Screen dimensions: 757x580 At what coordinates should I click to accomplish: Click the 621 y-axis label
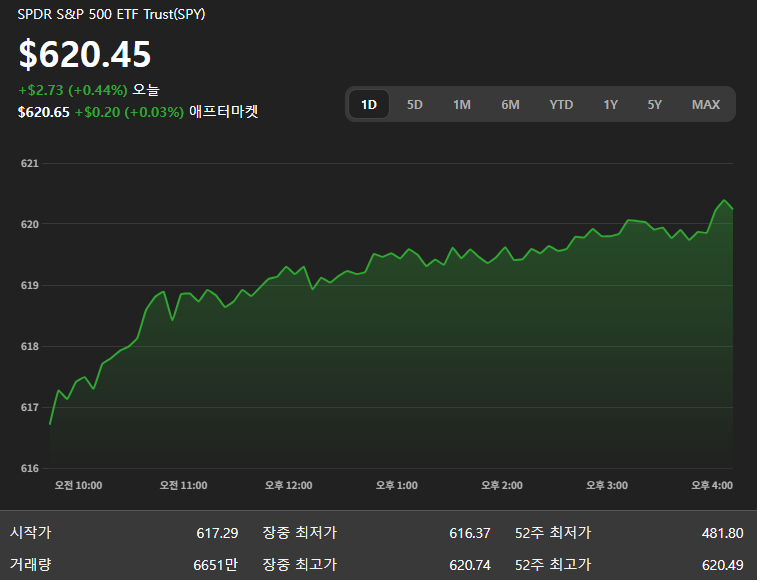[29, 163]
